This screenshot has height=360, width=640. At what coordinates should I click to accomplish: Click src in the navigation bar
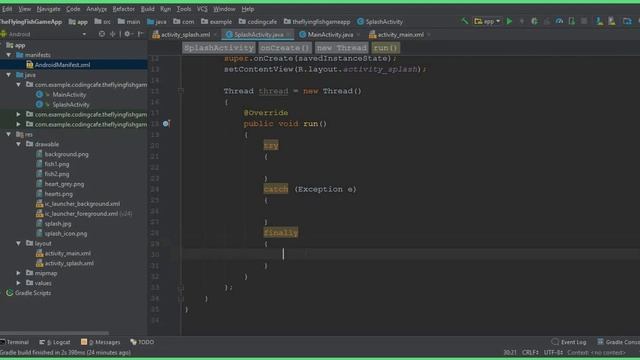point(102,22)
